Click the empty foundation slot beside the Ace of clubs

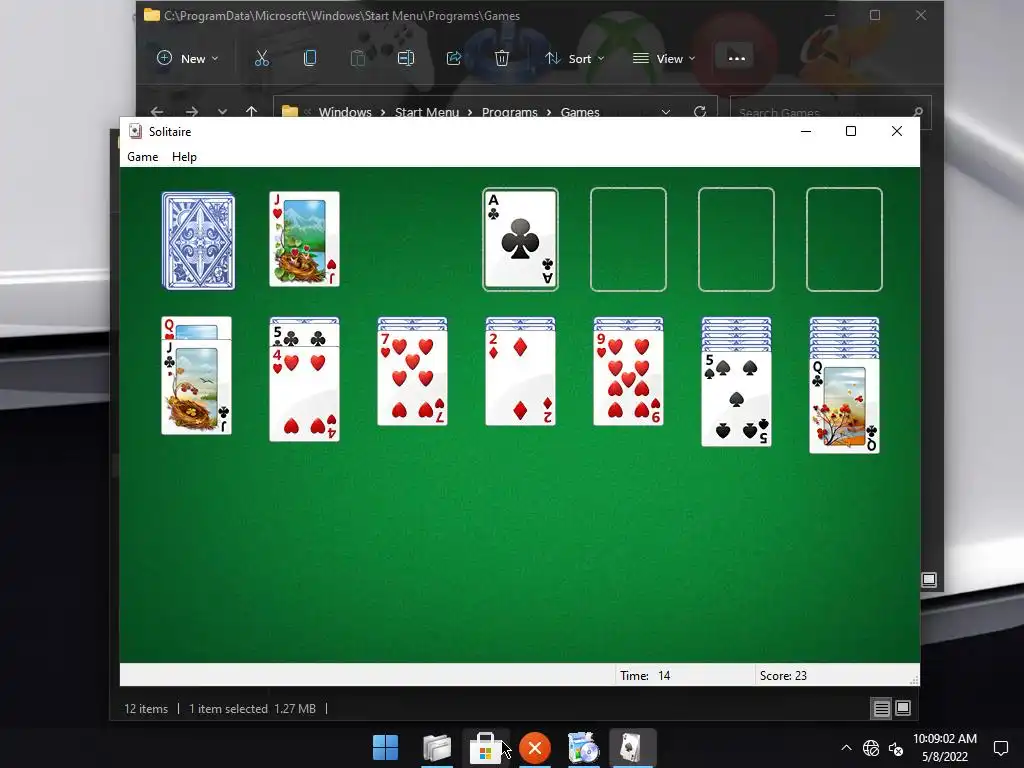628,239
